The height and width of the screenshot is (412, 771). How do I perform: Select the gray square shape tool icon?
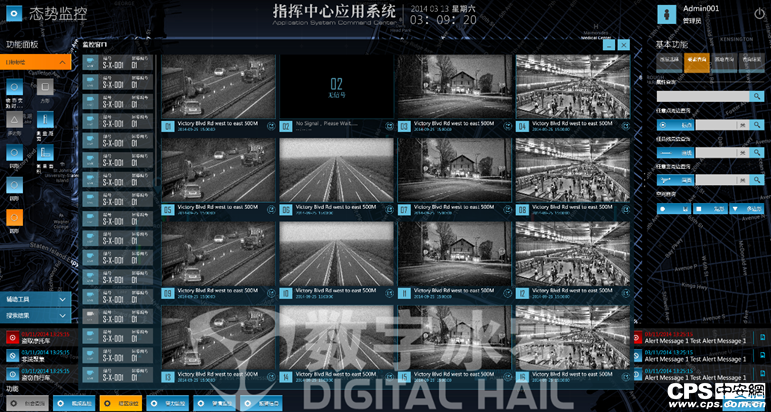pos(43,89)
